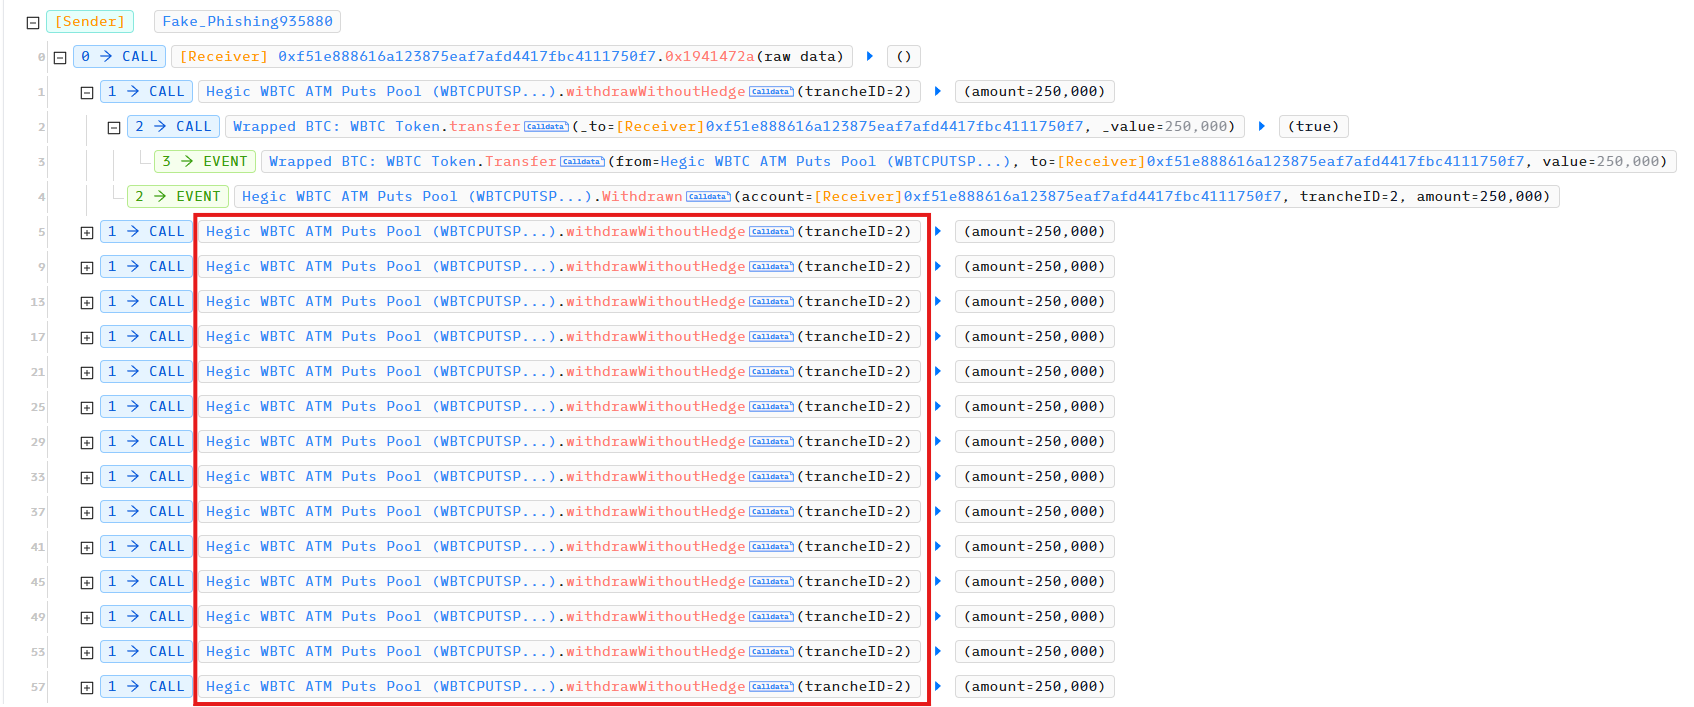Open calldata badge on line 17 call

pyautogui.click(x=771, y=337)
